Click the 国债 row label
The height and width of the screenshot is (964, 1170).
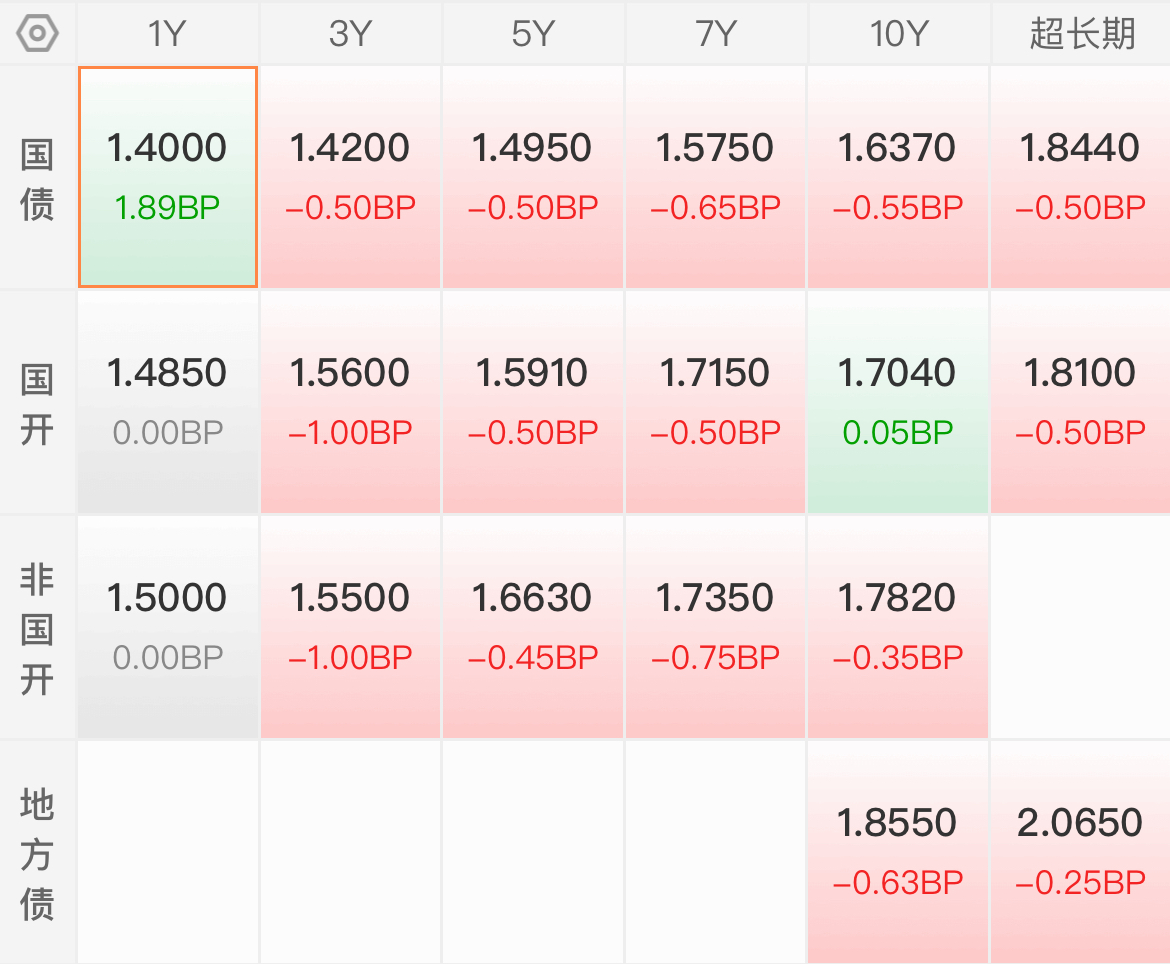37,179
